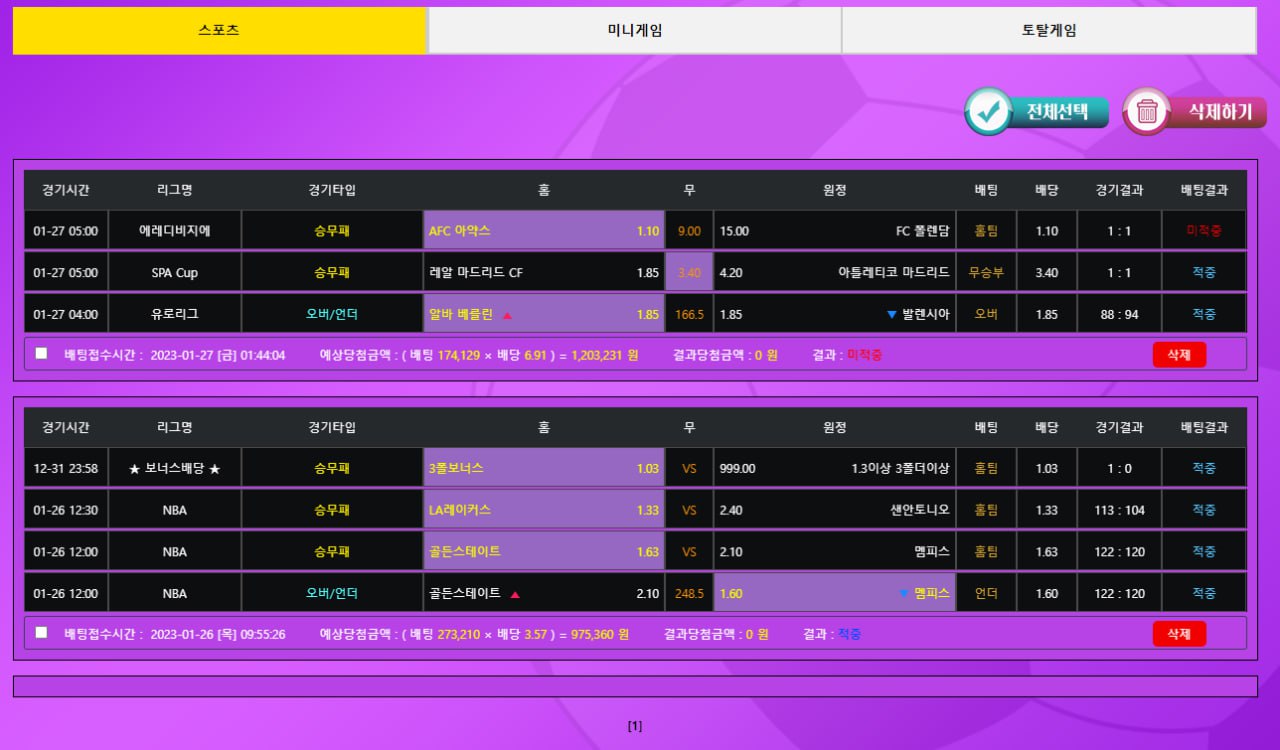The height and width of the screenshot is (750, 1280).
Task: Tick checkbox for 2023-01-26 betting slip
Action: (x=41, y=632)
